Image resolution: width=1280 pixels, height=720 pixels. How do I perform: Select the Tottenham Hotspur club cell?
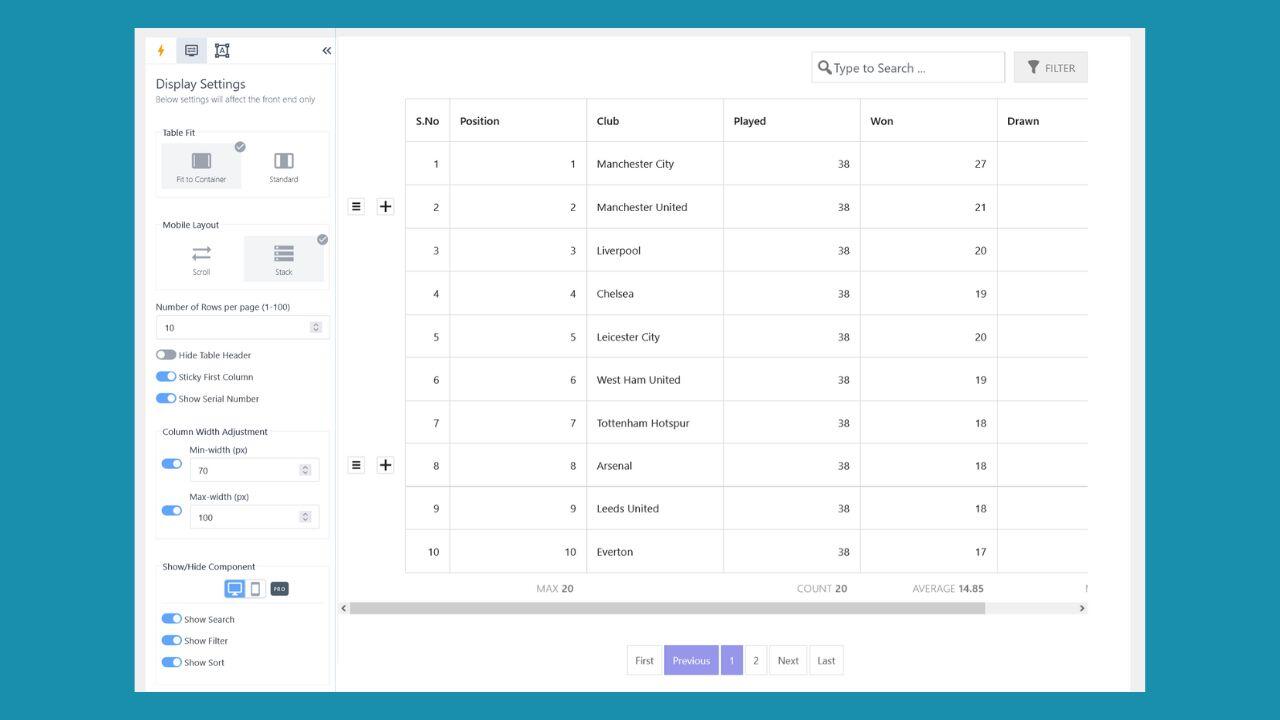[655, 423]
